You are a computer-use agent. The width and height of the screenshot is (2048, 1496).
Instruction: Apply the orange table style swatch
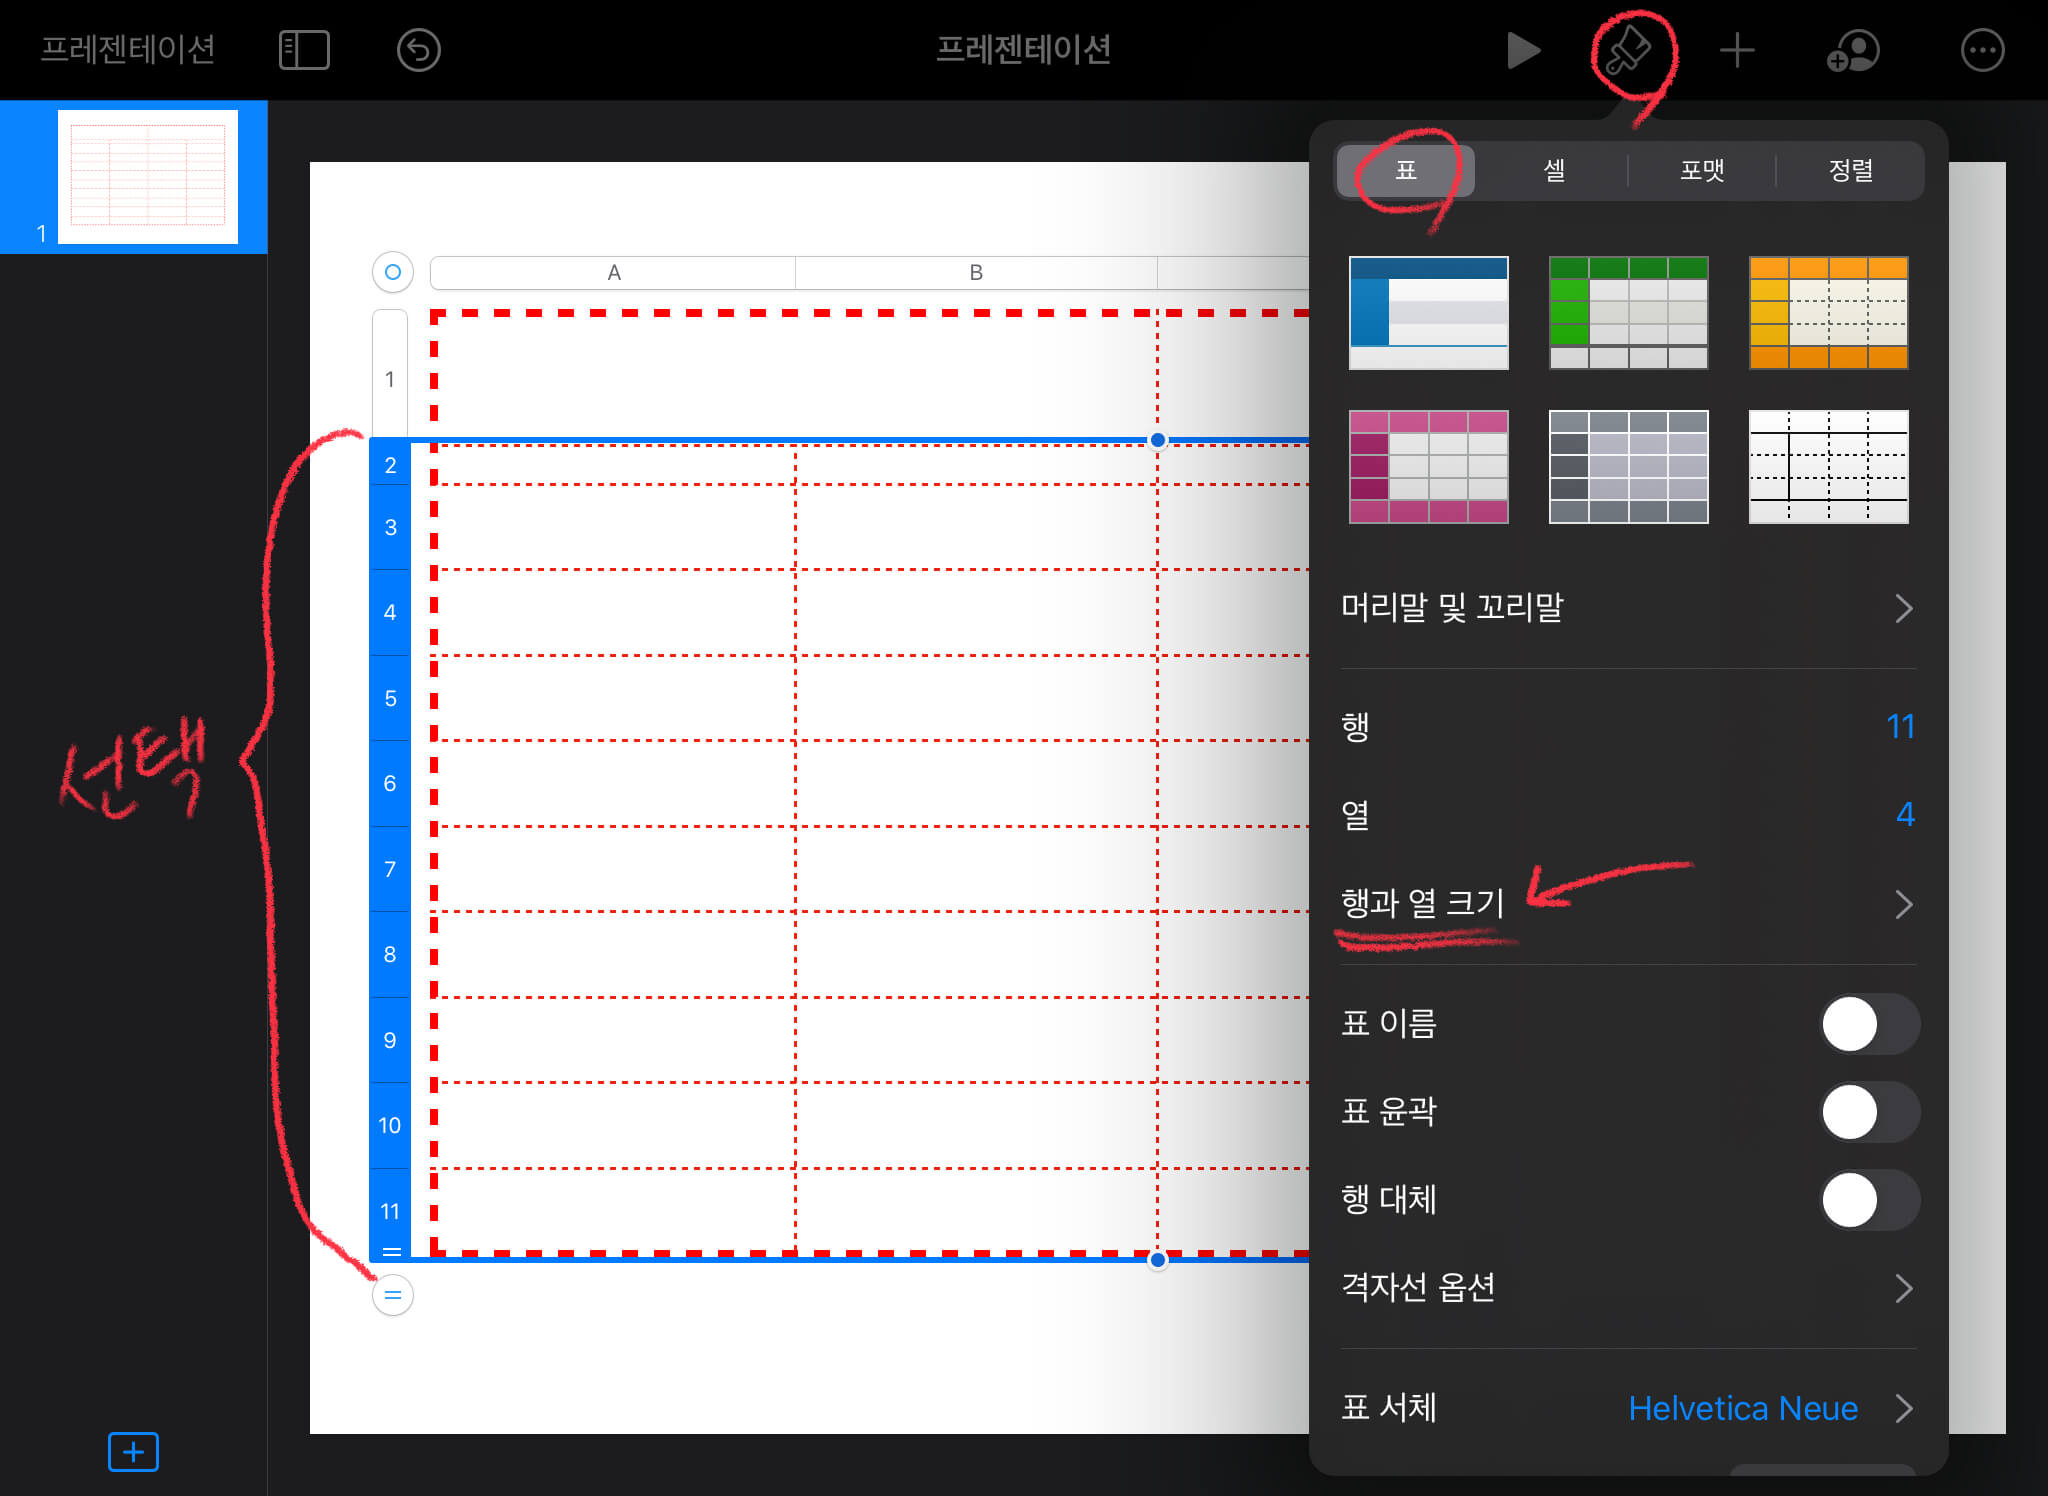1828,313
